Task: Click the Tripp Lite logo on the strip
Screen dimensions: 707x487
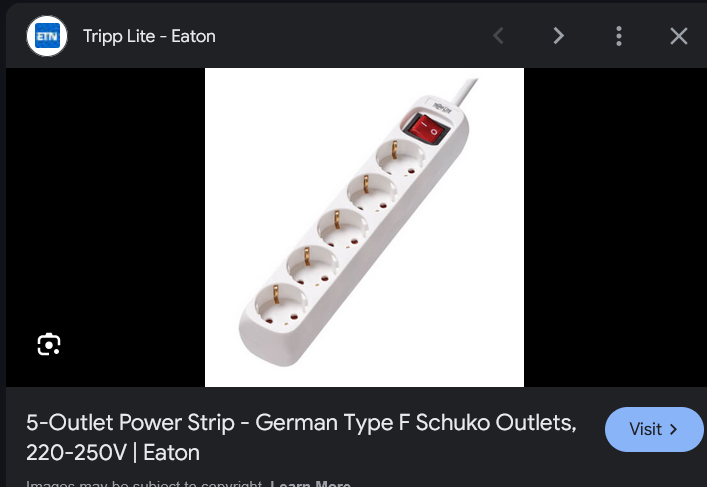Action: click(442, 108)
